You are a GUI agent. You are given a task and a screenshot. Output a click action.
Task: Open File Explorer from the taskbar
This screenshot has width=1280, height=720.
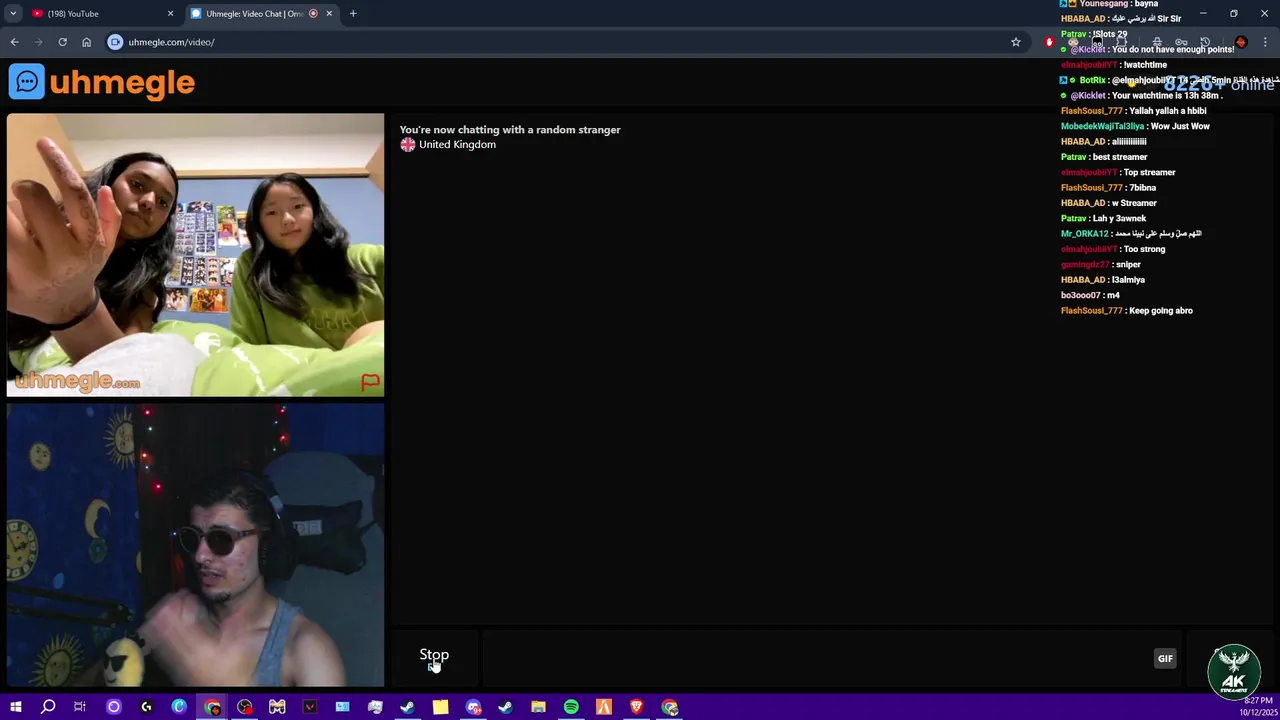[538, 707]
